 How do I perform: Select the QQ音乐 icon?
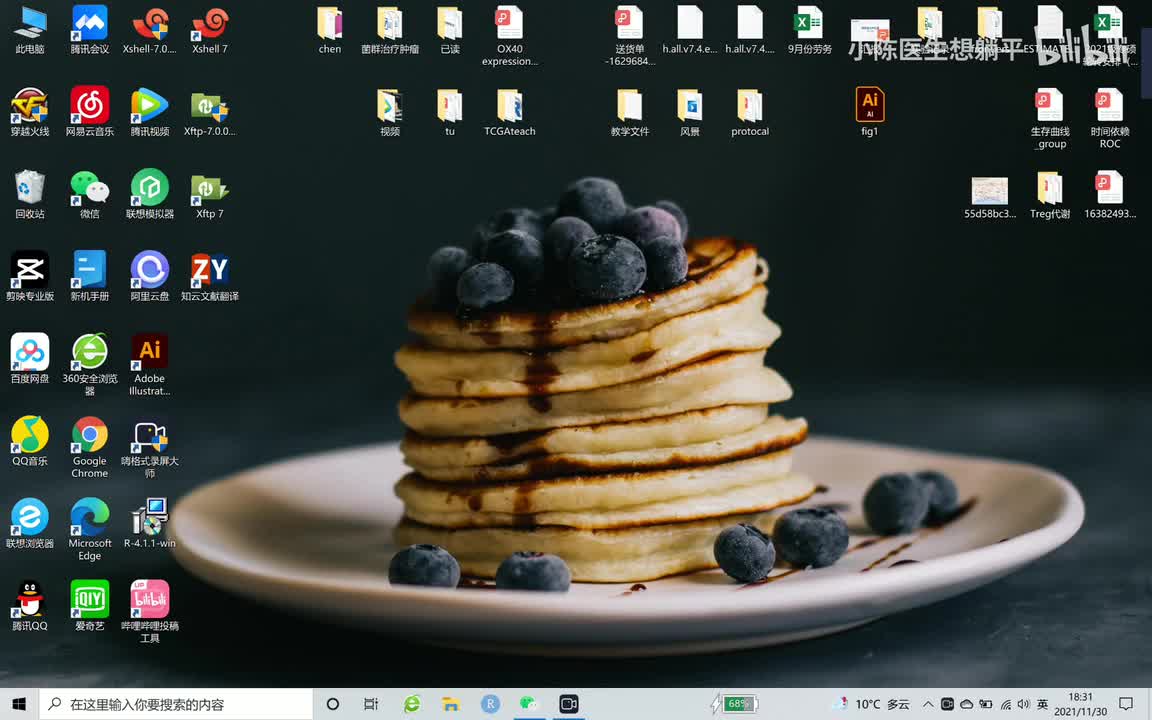pyautogui.click(x=30, y=442)
